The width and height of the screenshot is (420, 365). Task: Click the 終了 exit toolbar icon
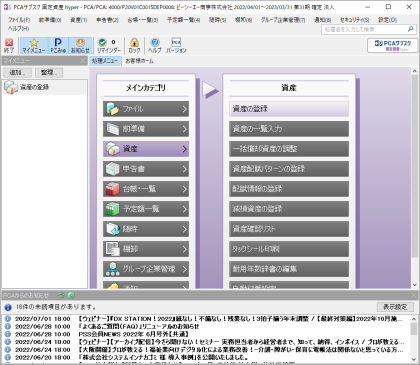click(x=9, y=46)
